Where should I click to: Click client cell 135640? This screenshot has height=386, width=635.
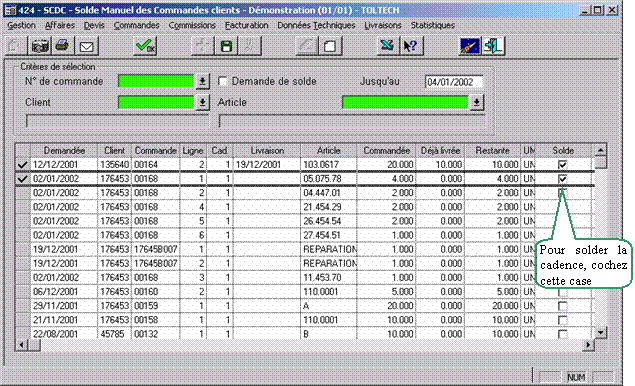tap(114, 165)
